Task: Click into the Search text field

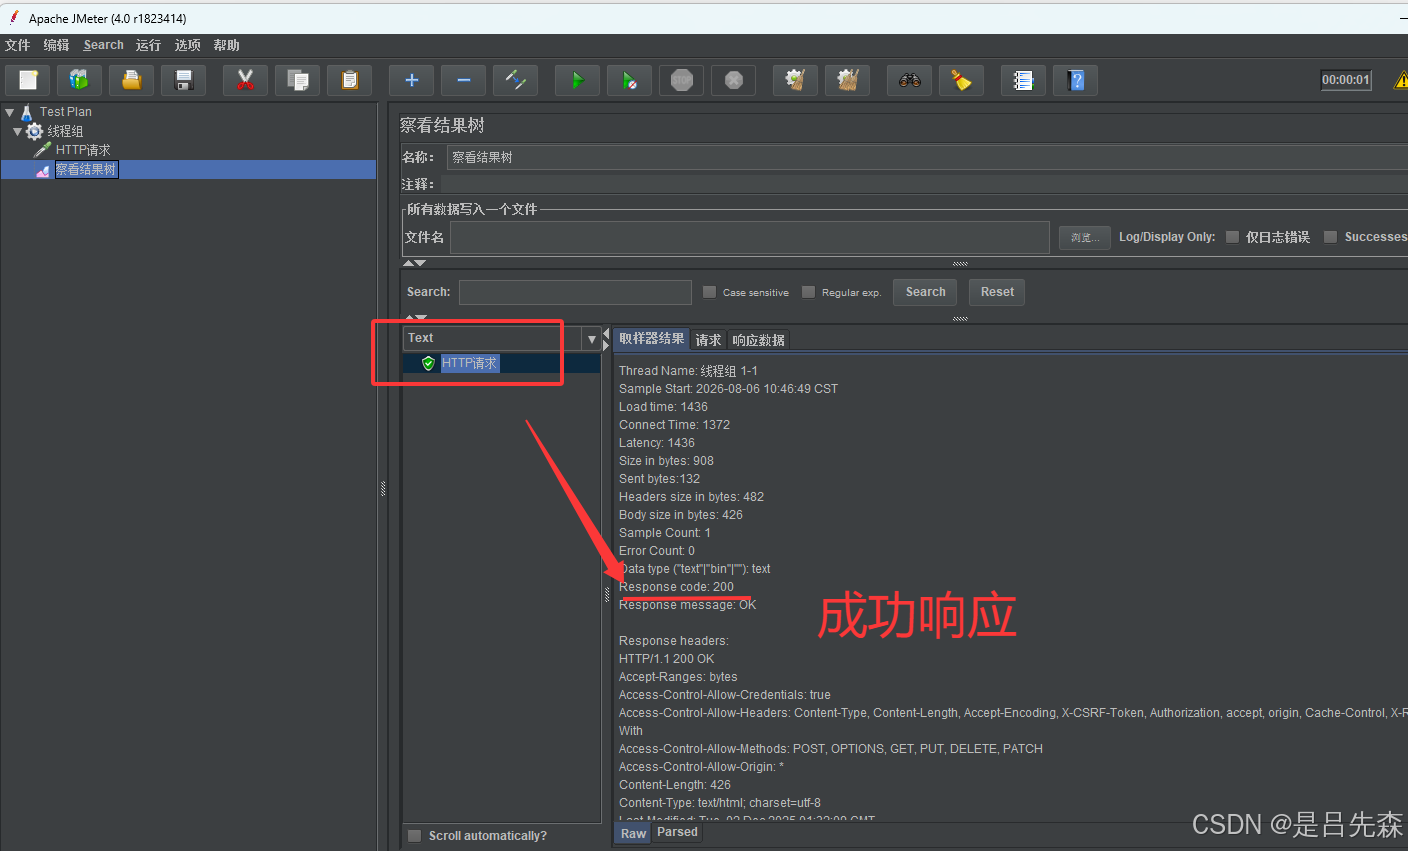Action: coord(575,292)
